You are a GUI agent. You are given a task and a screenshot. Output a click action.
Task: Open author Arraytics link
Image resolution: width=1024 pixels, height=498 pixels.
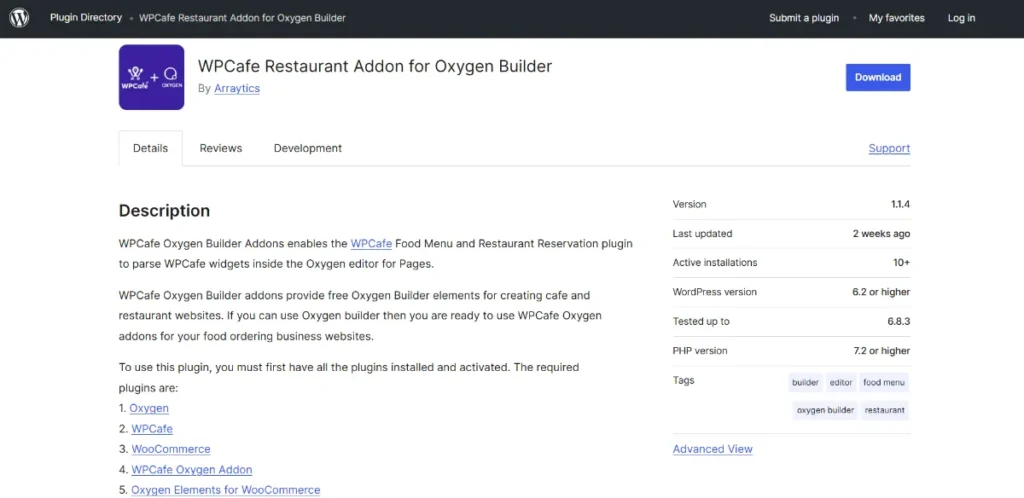237,88
